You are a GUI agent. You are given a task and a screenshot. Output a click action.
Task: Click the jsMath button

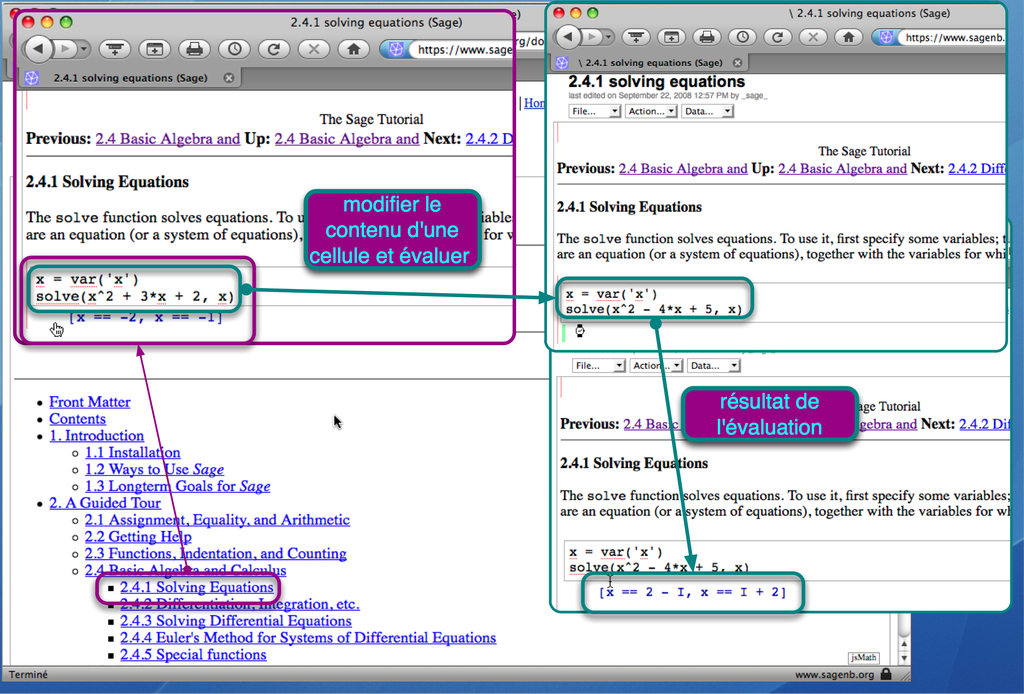[x=863, y=657]
